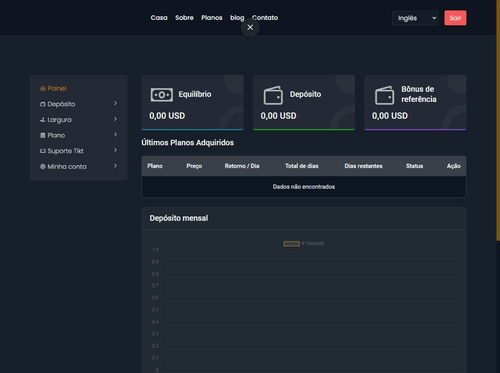
Task: Open Sobre in top navigation
Action: point(184,18)
